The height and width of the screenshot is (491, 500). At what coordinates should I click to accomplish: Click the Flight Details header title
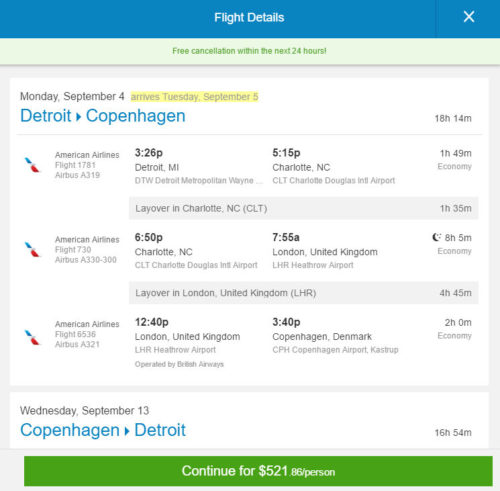249,17
